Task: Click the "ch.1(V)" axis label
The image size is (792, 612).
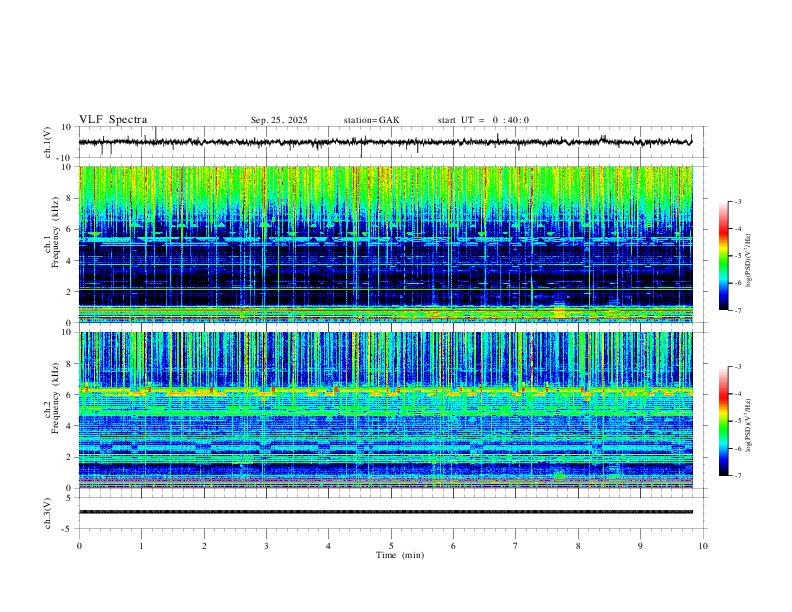Action: [48, 142]
